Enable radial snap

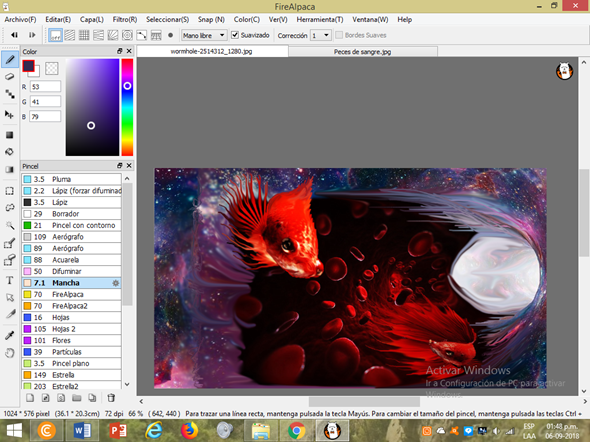click(113, 35)
